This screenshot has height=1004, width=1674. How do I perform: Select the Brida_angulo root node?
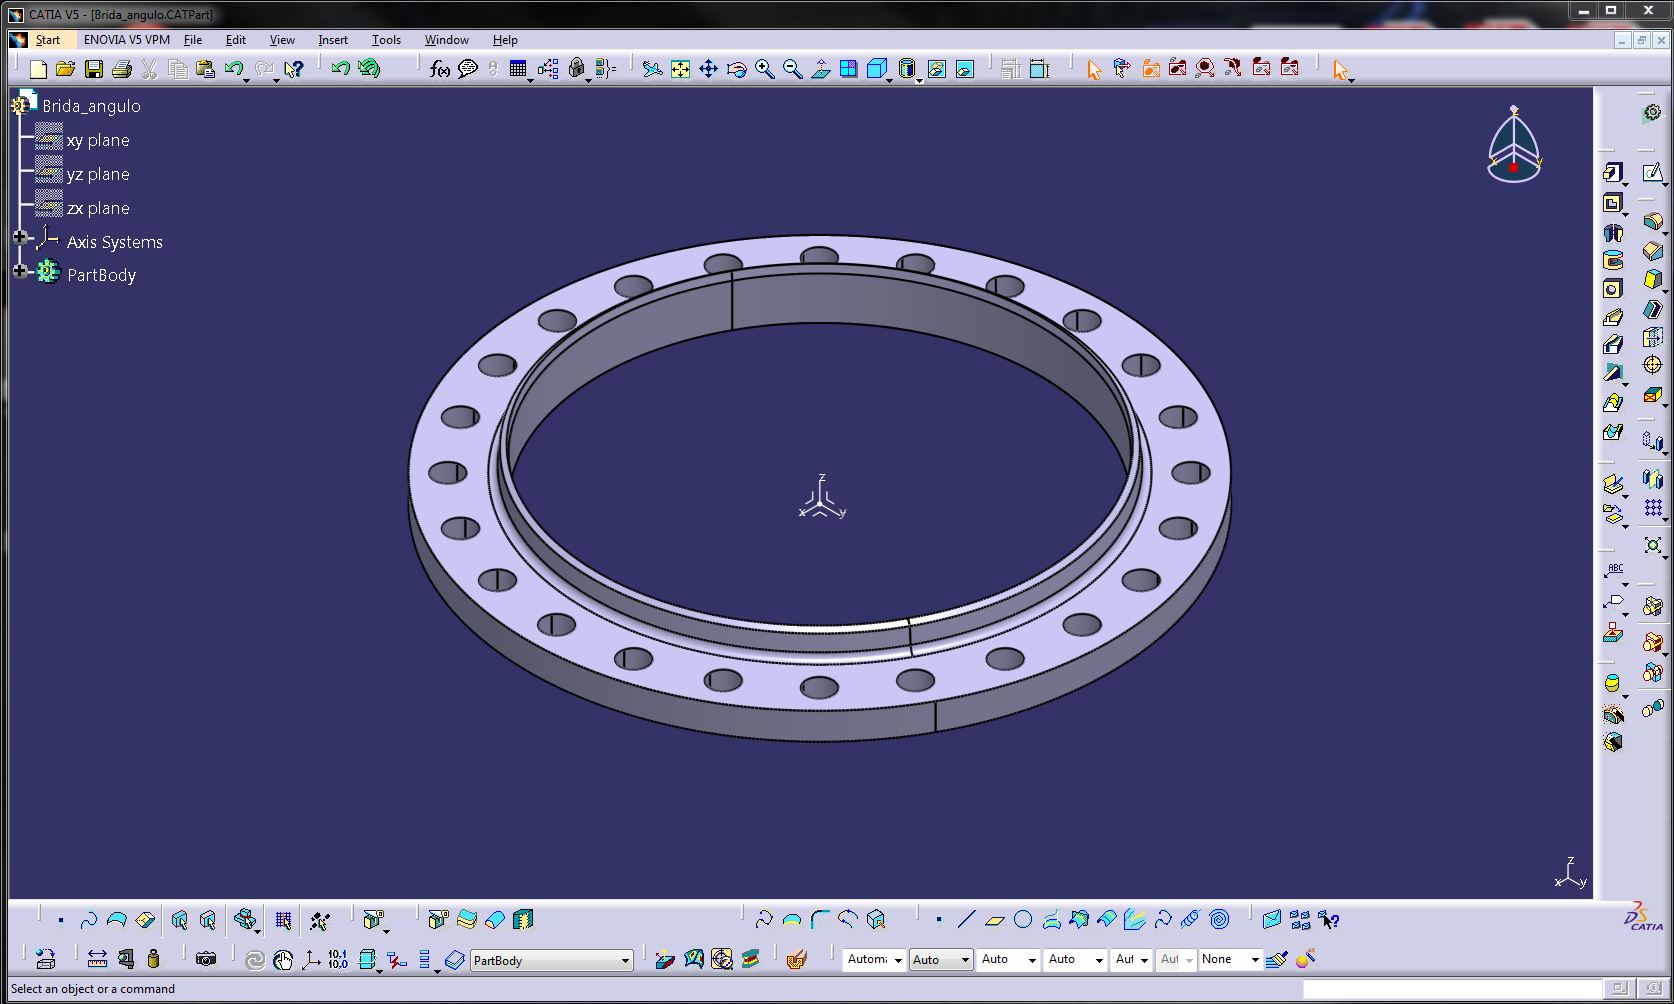tap(91, 106)
